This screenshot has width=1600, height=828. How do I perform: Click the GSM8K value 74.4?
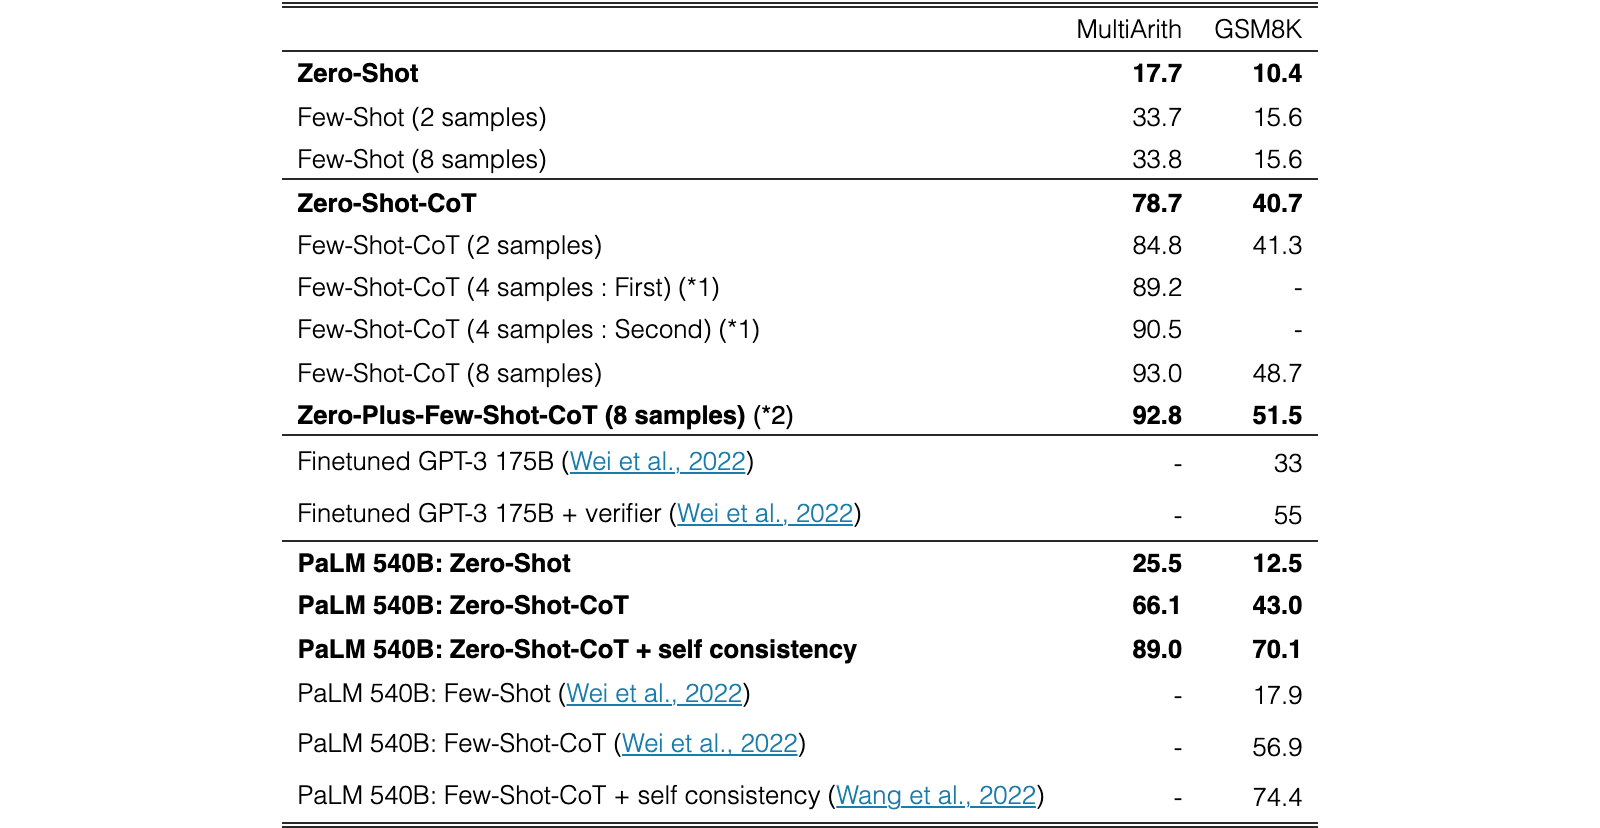coord(1277,798)
